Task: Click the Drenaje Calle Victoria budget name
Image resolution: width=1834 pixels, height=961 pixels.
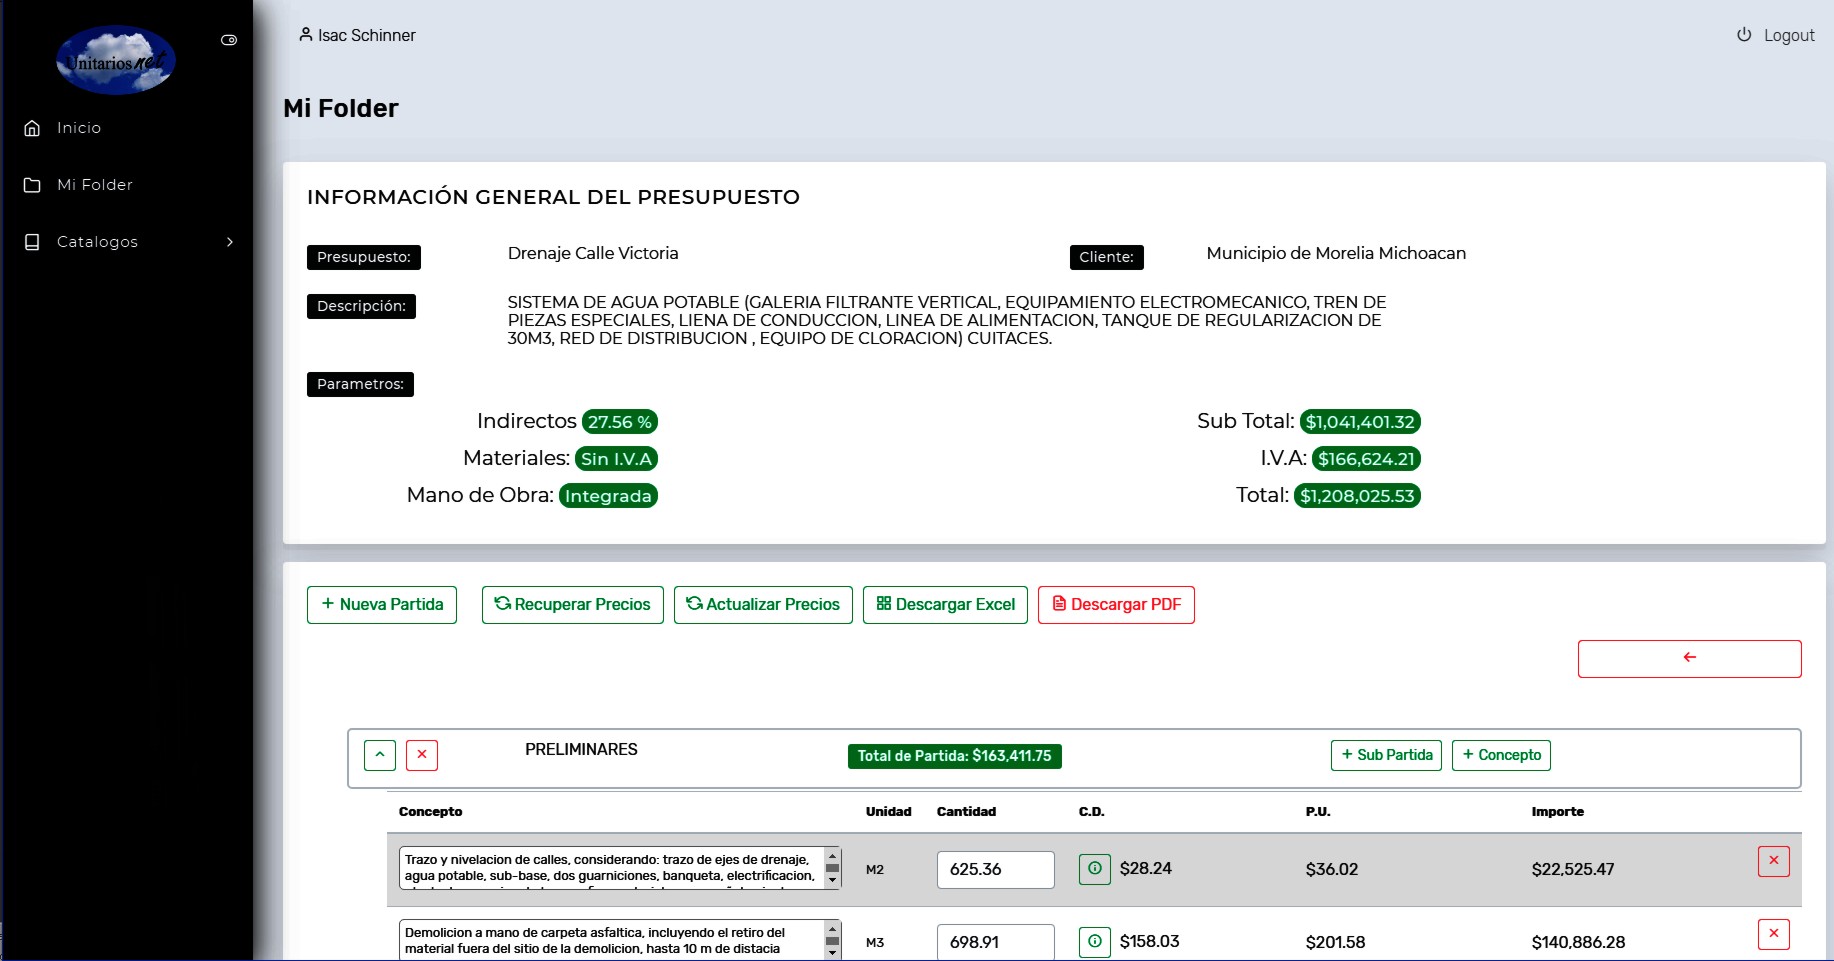Action: click(593, 254)
